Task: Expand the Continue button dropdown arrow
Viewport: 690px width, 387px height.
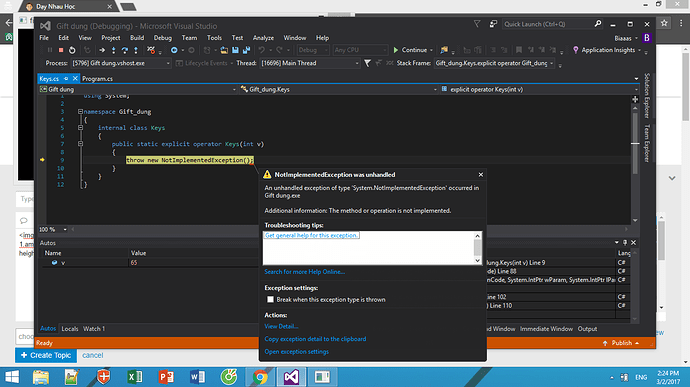Action: (x=431, y=50)
